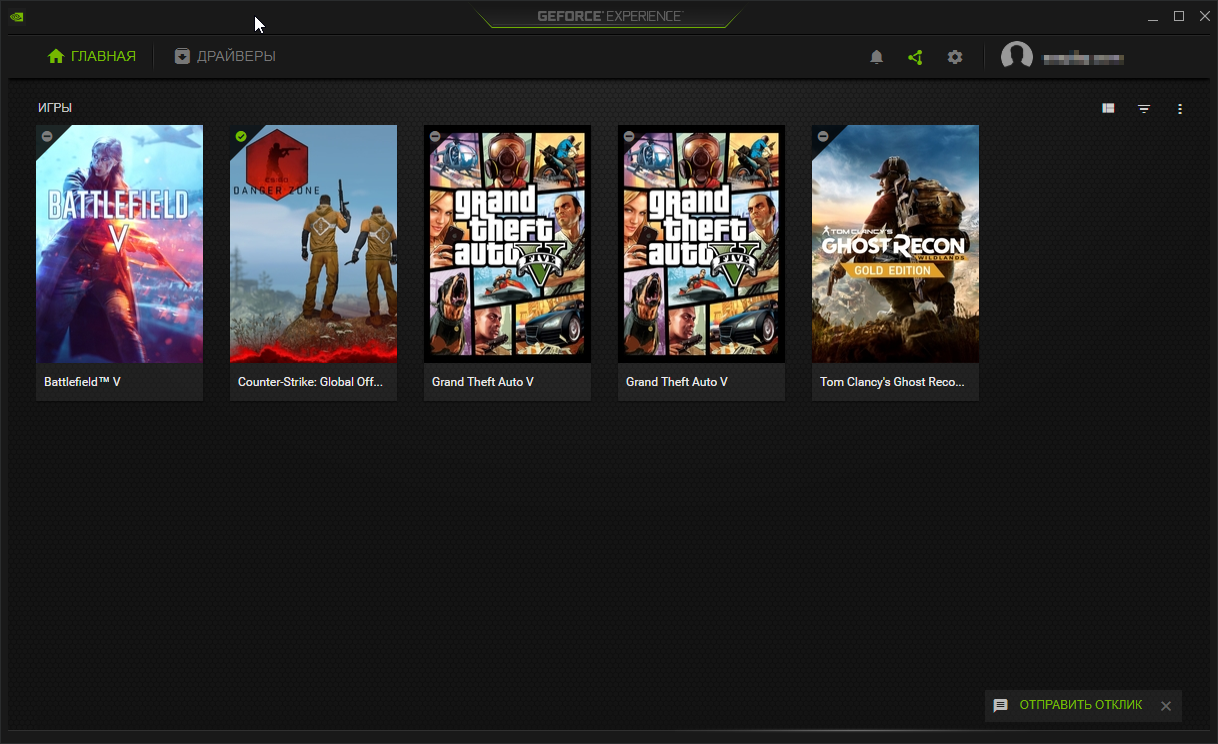Select Battlefield V cover art
The image size is (1218, 744).
[119, 243]
